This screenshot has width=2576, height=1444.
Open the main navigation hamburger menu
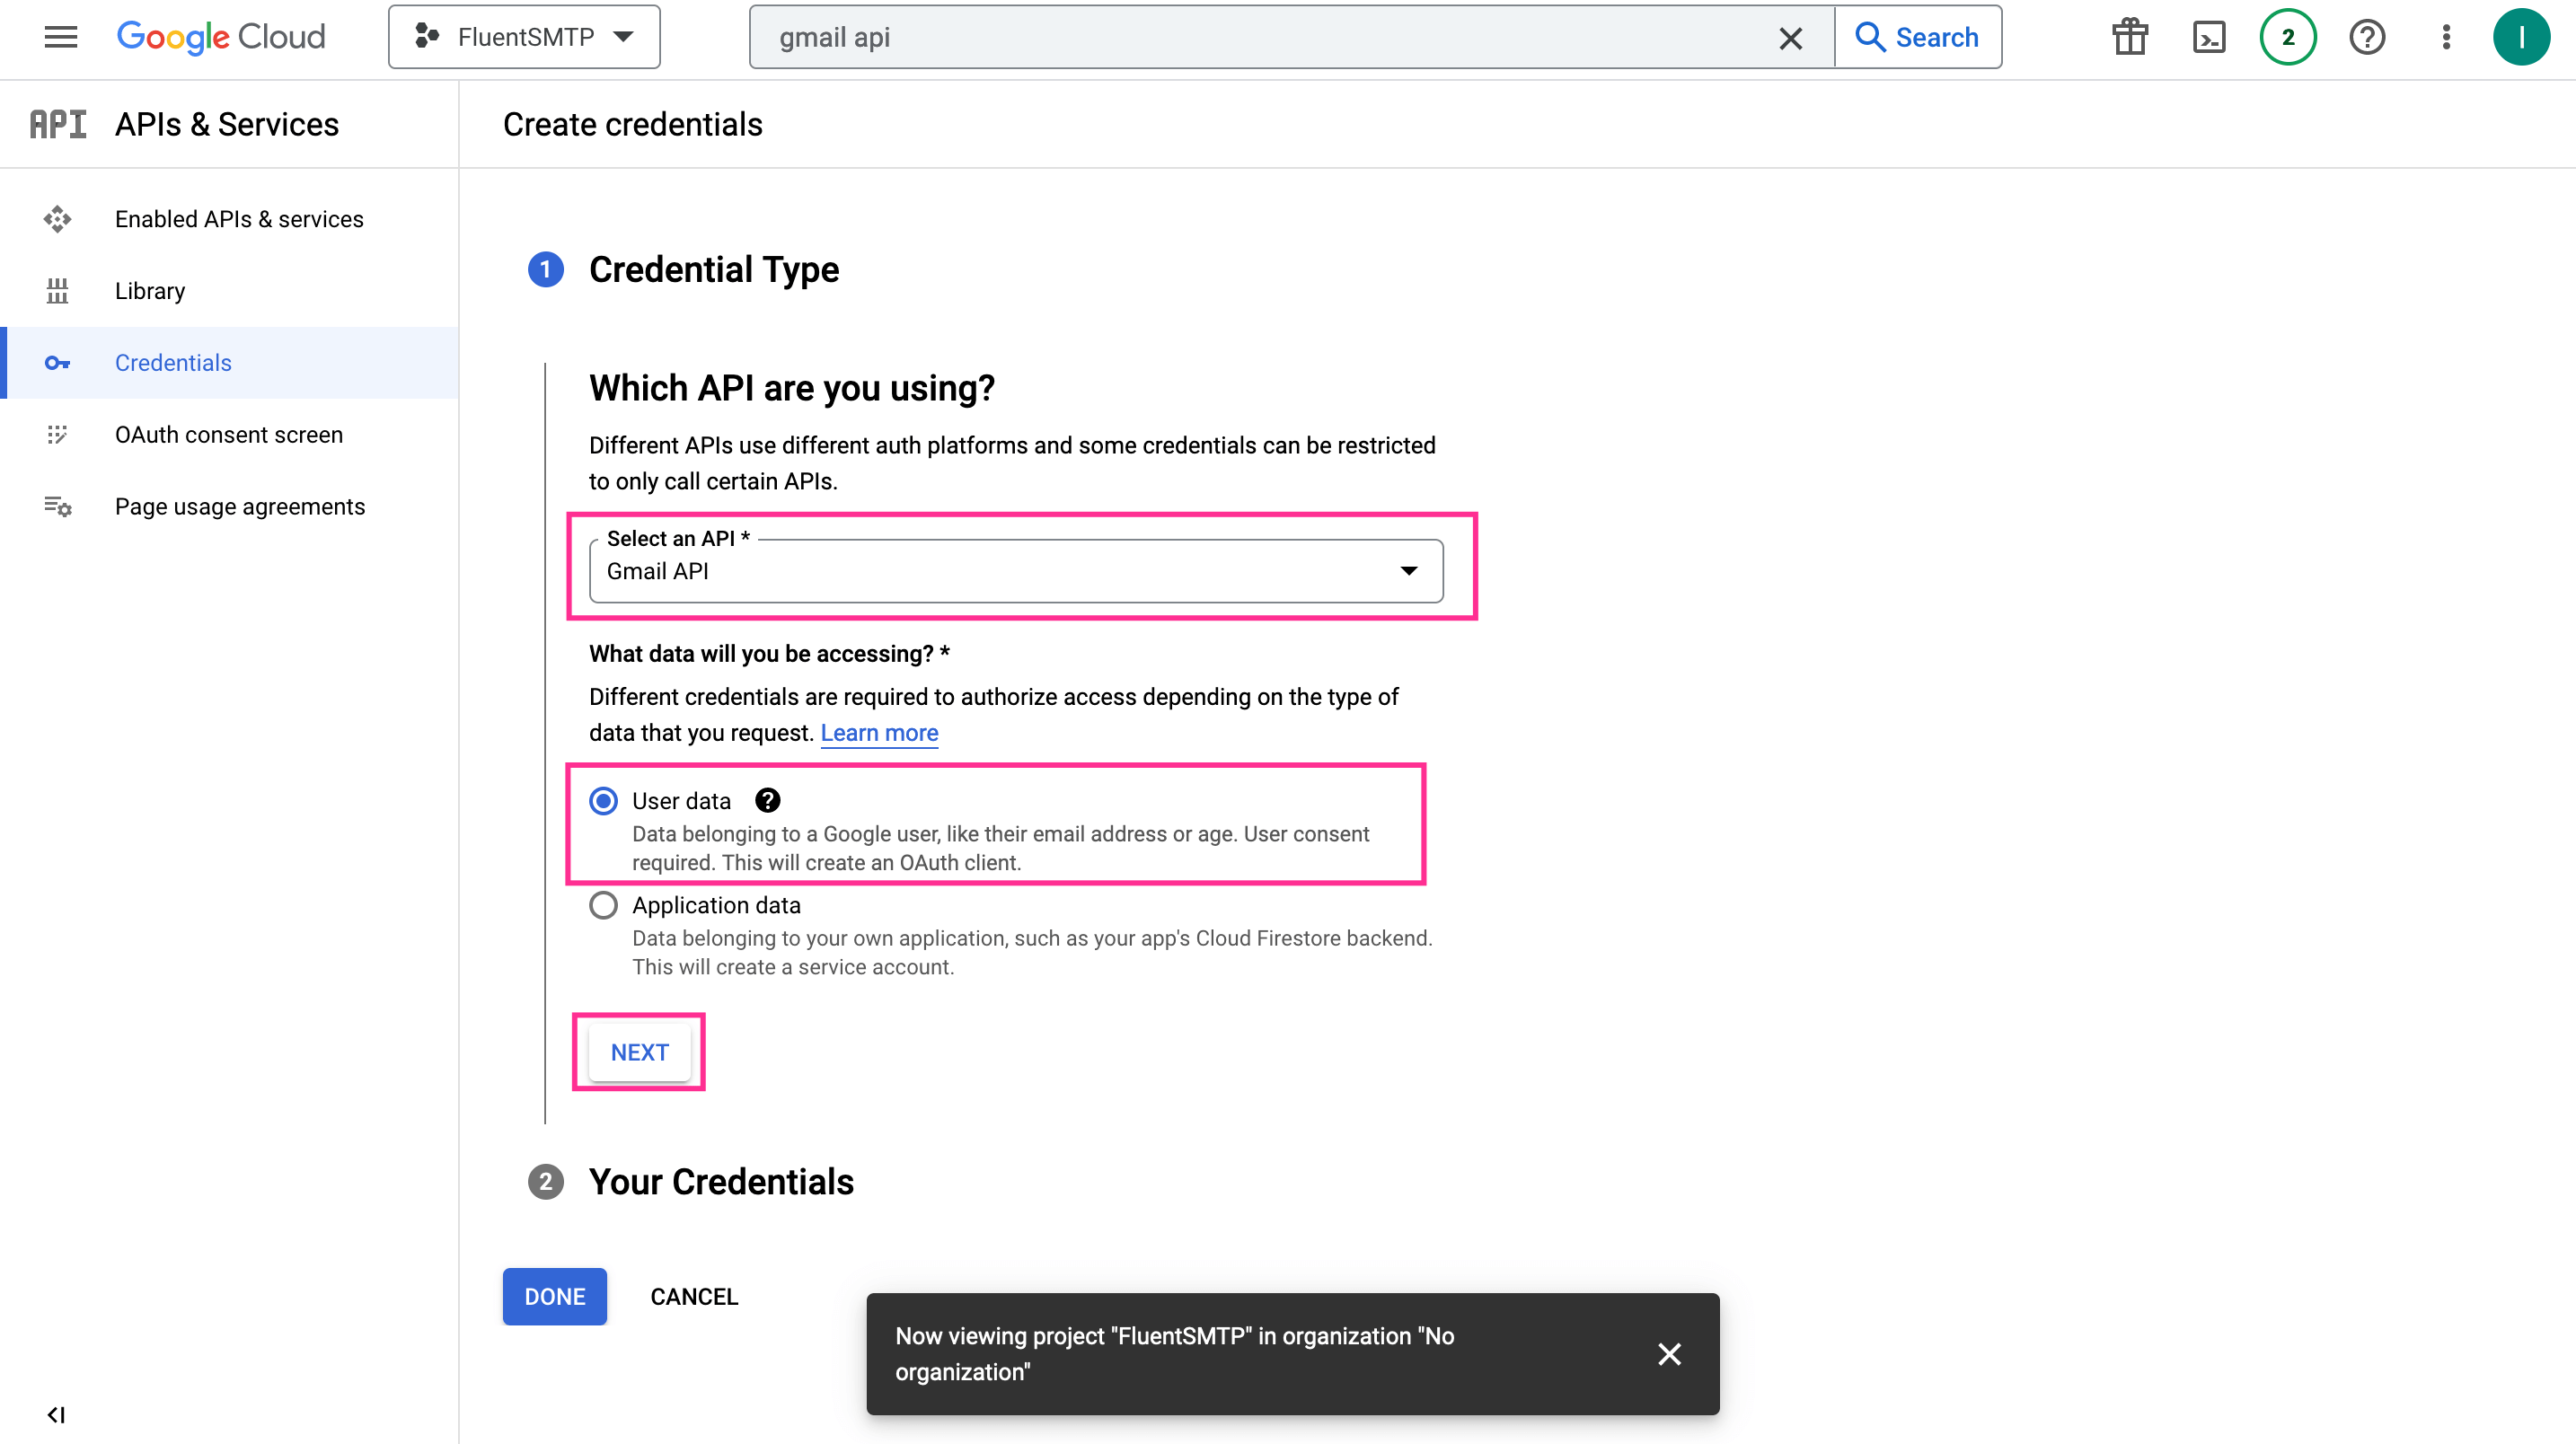point(61,37)
